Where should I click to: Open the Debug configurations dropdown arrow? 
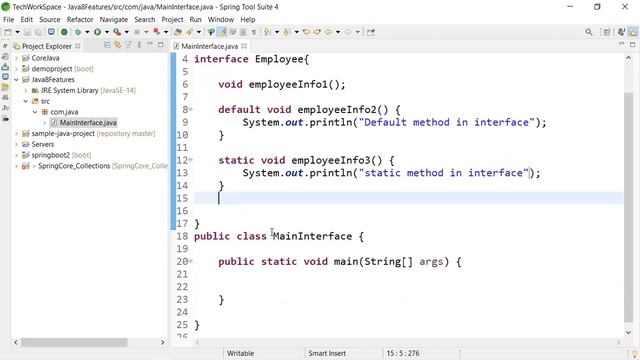[87, 32]
